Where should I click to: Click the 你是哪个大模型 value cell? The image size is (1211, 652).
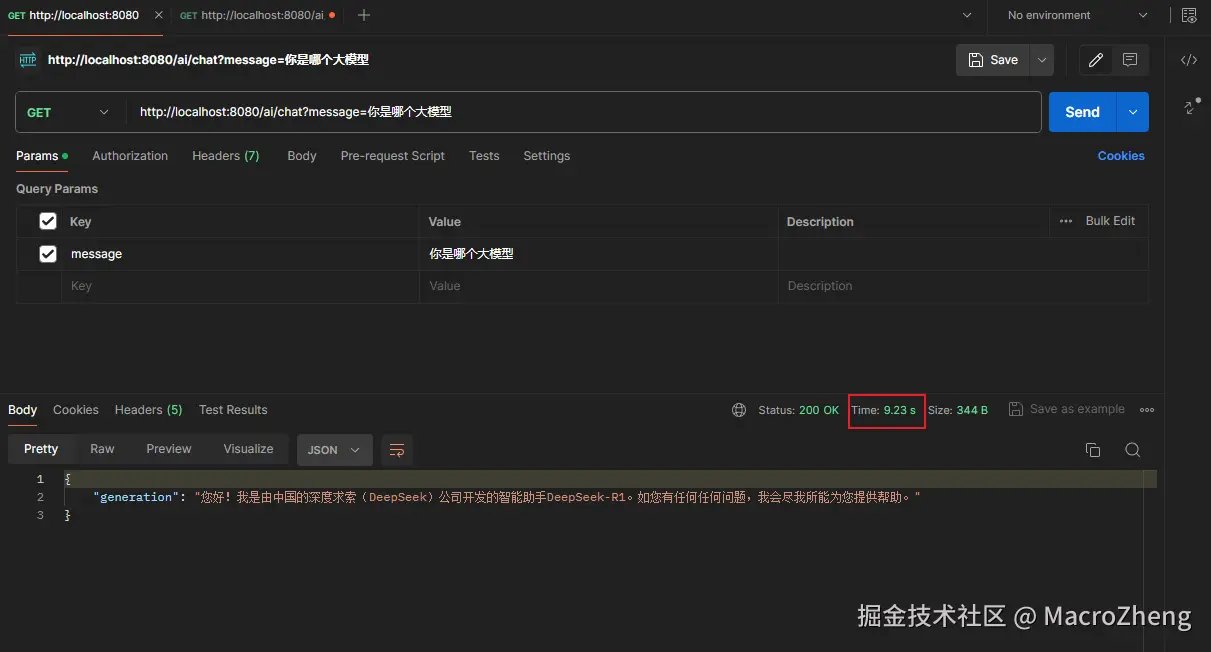[598, 254]
